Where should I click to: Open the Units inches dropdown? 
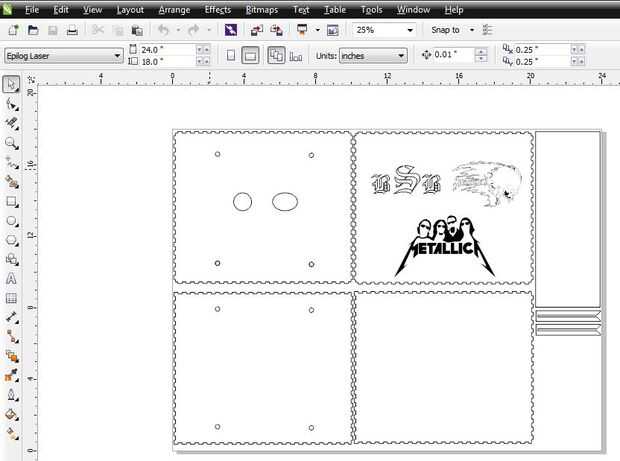[x=401, y=56]
